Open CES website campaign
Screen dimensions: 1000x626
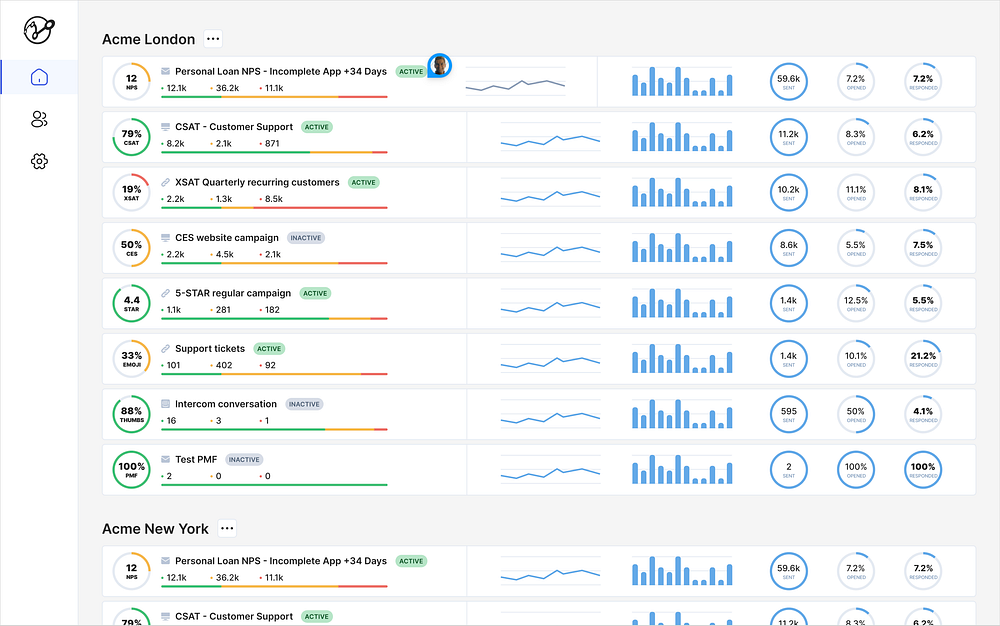pyautogui.click(x=226, y=238)
